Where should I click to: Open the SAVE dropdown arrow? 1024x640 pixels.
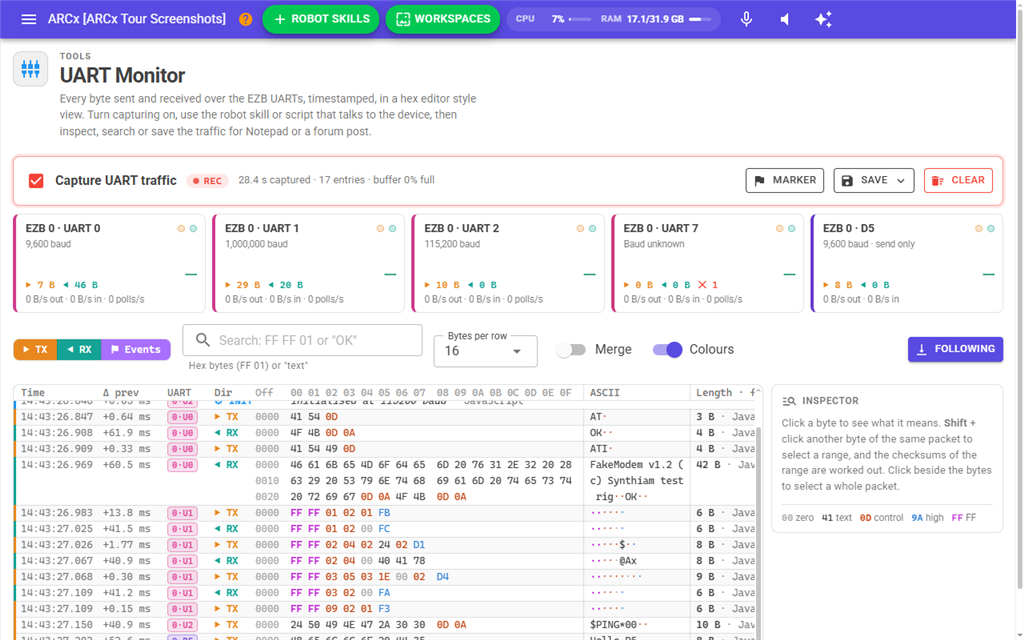point(901,181)
